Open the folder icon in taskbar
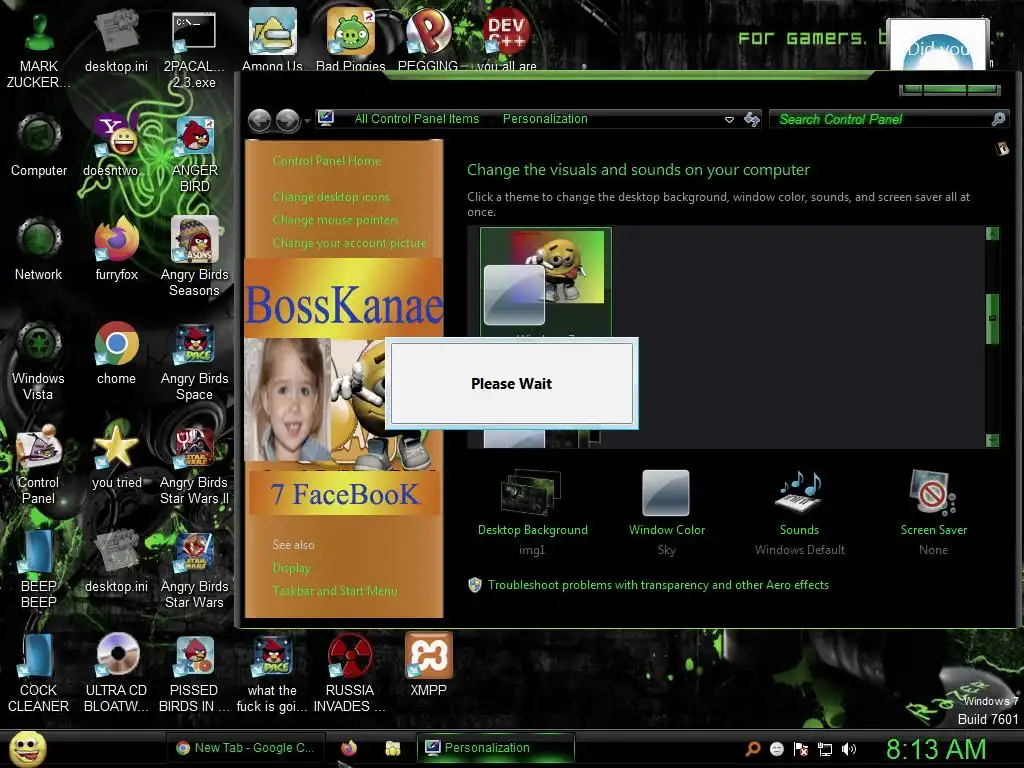Viewport: 1024px width, 768px height. (392, 748)
